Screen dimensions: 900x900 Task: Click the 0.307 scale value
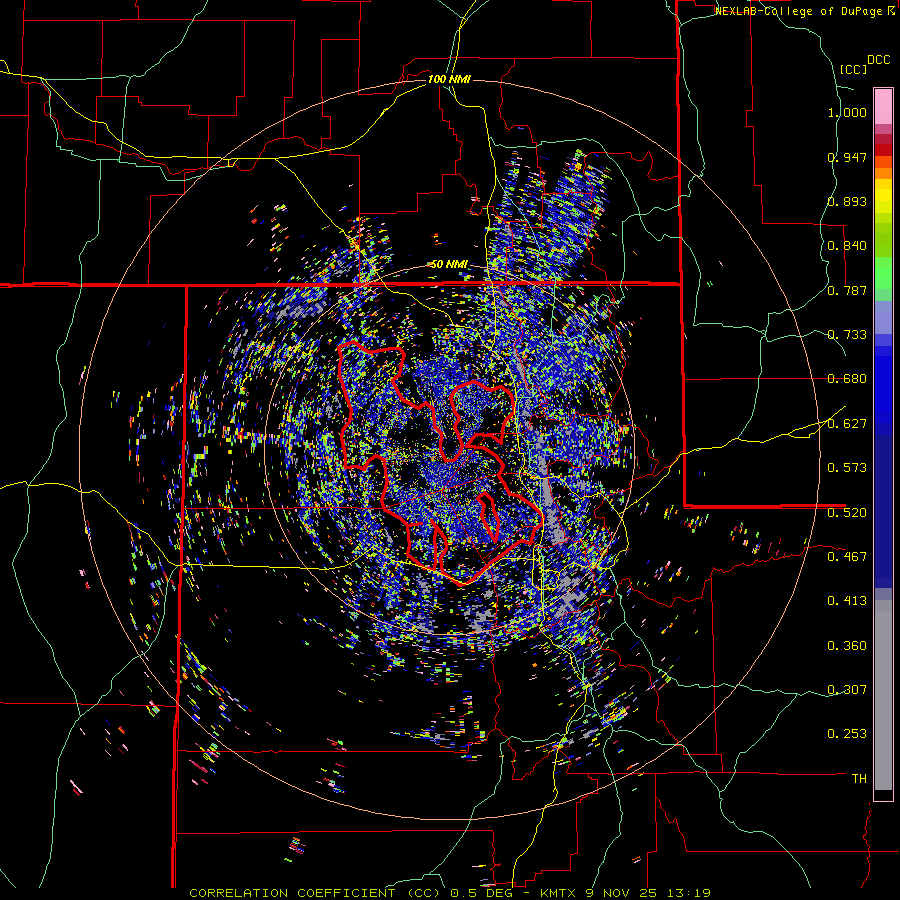point(847,689)
